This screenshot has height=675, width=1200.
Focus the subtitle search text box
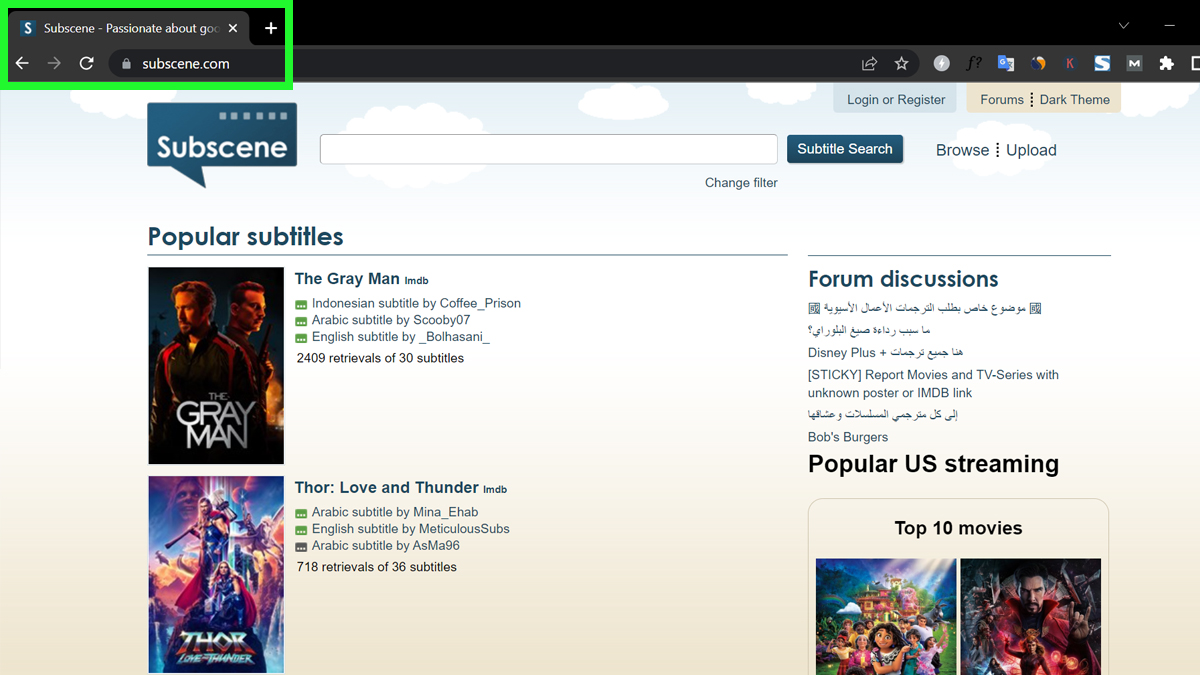(549, 149)
